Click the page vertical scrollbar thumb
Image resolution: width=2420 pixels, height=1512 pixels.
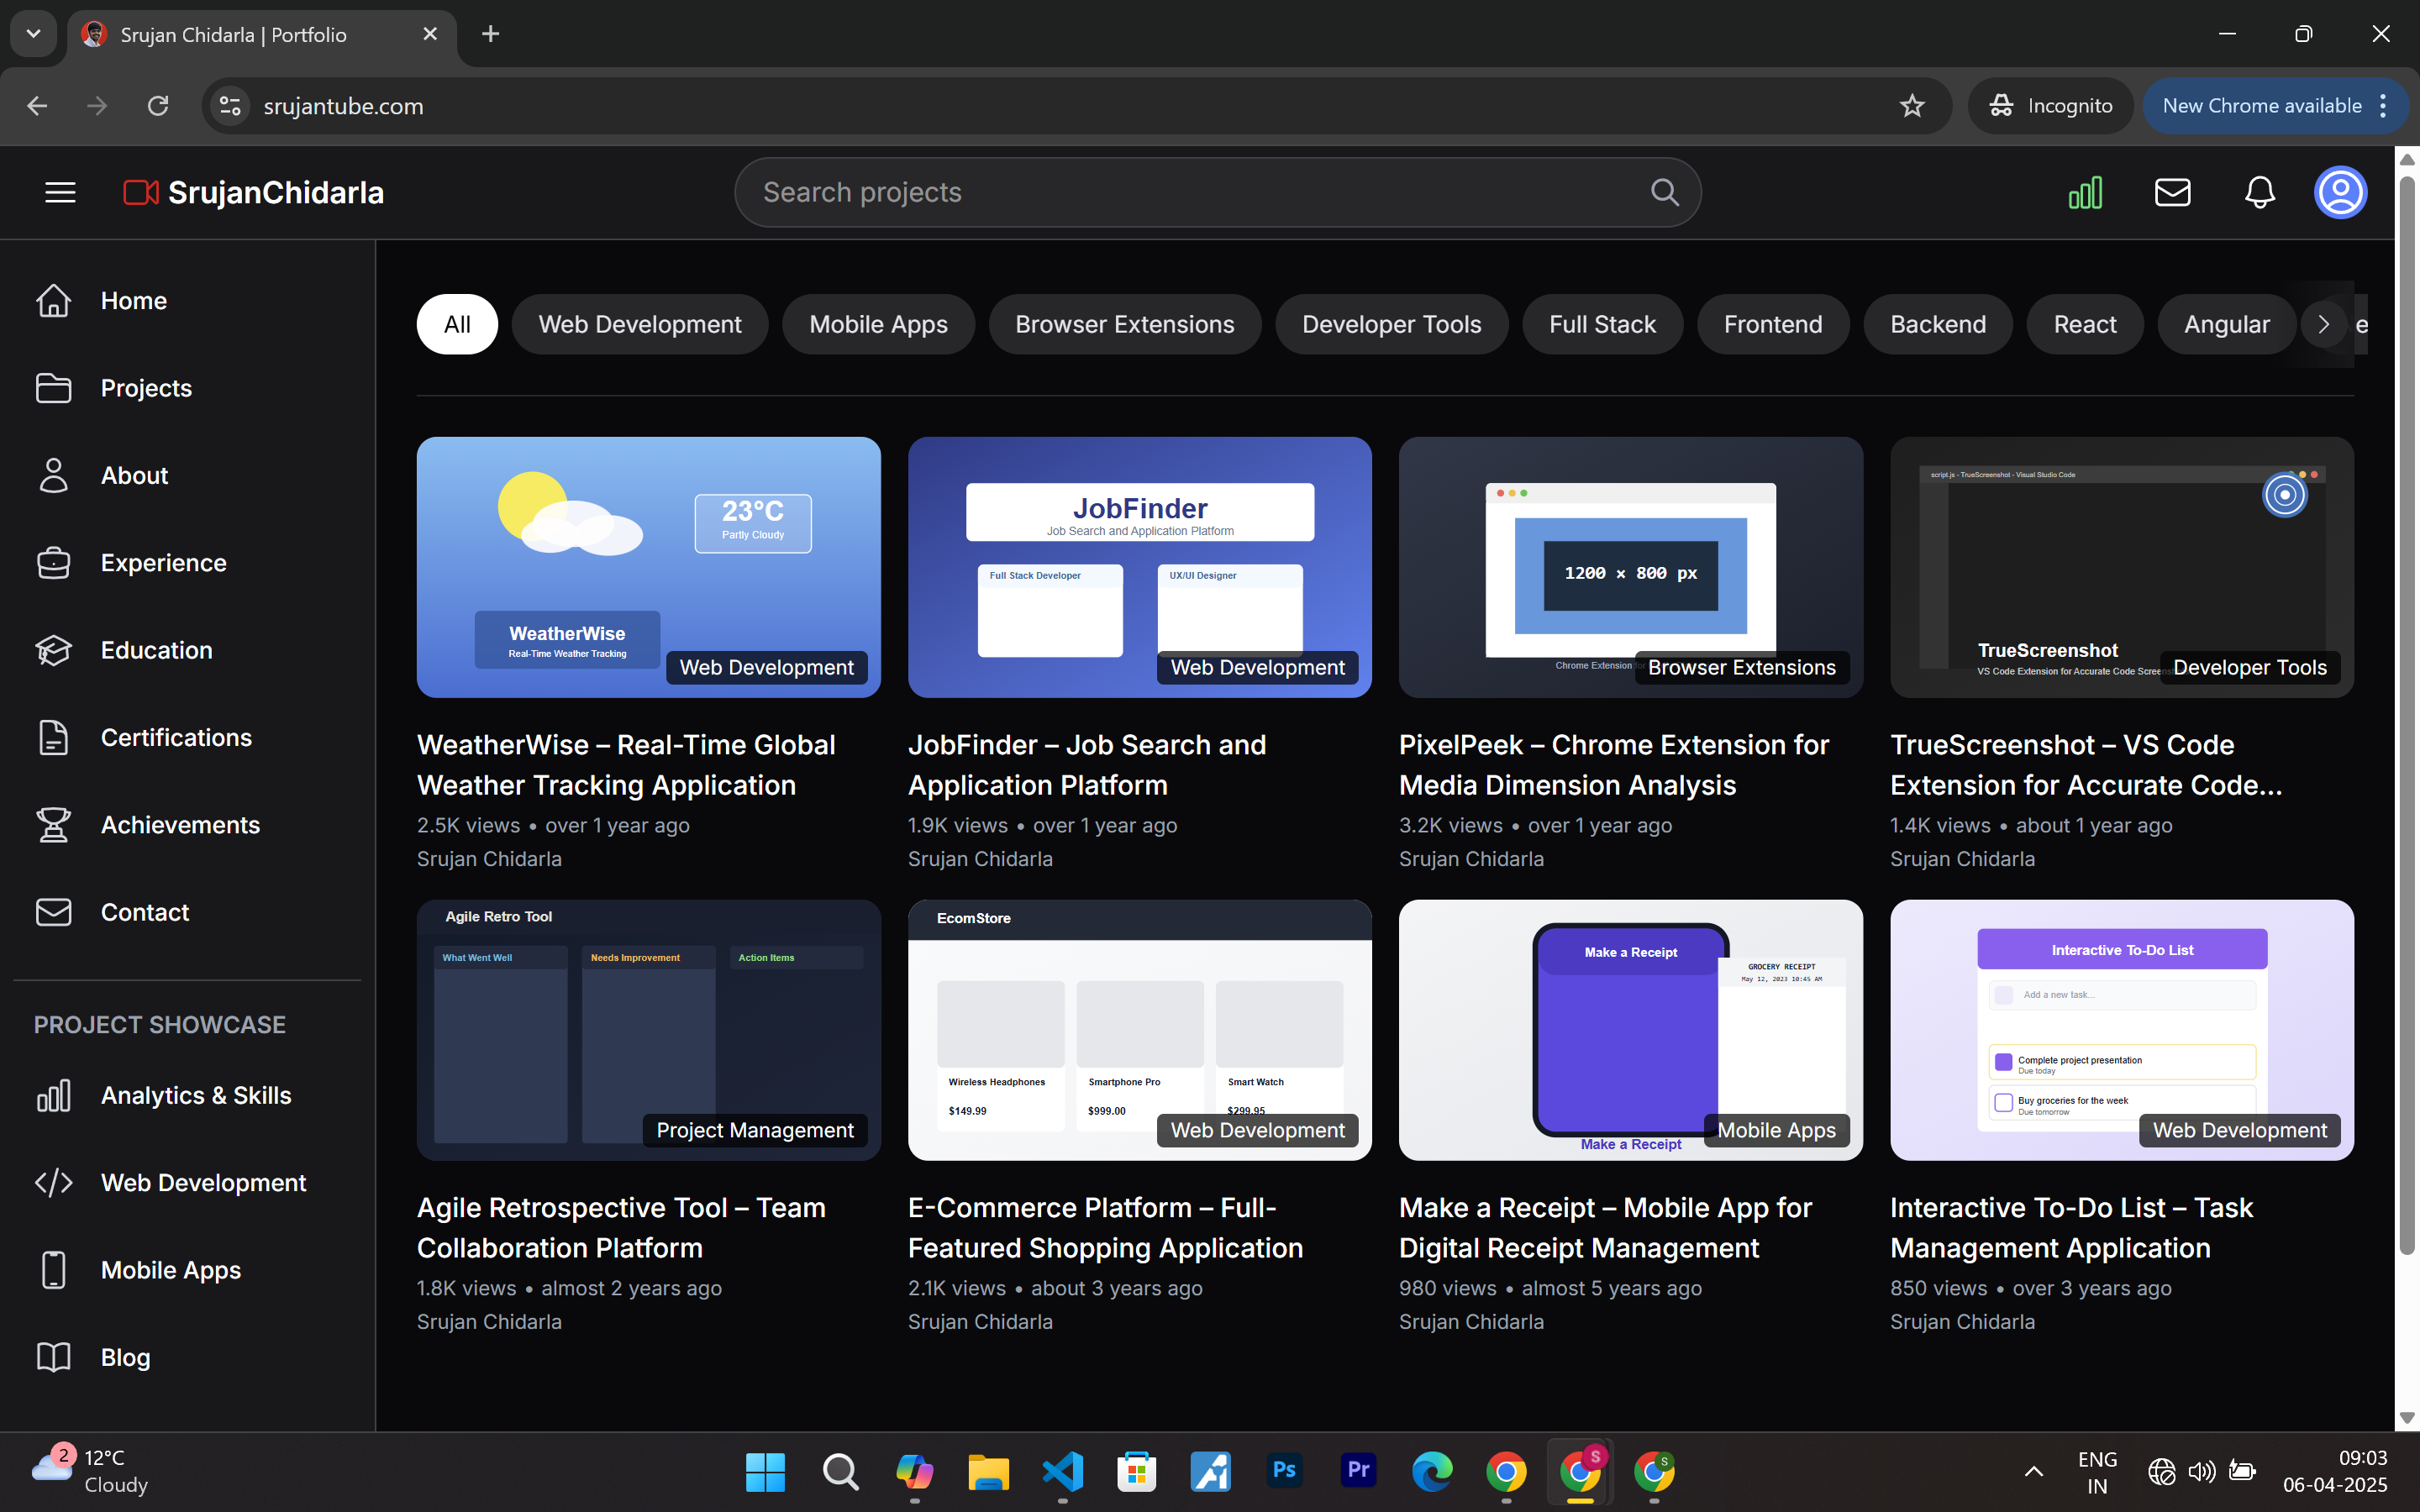[2406, 715]
